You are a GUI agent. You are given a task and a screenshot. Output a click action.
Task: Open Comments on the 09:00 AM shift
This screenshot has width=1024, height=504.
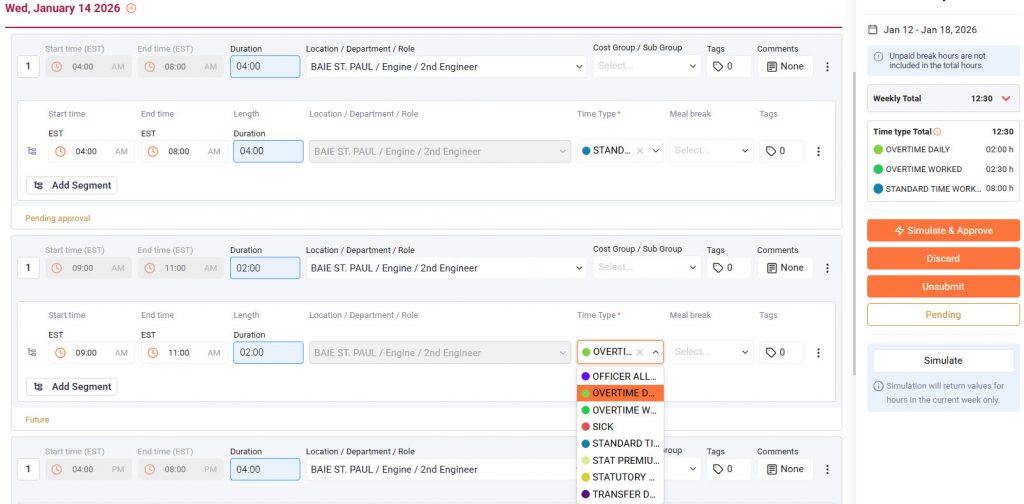(785, 268)
